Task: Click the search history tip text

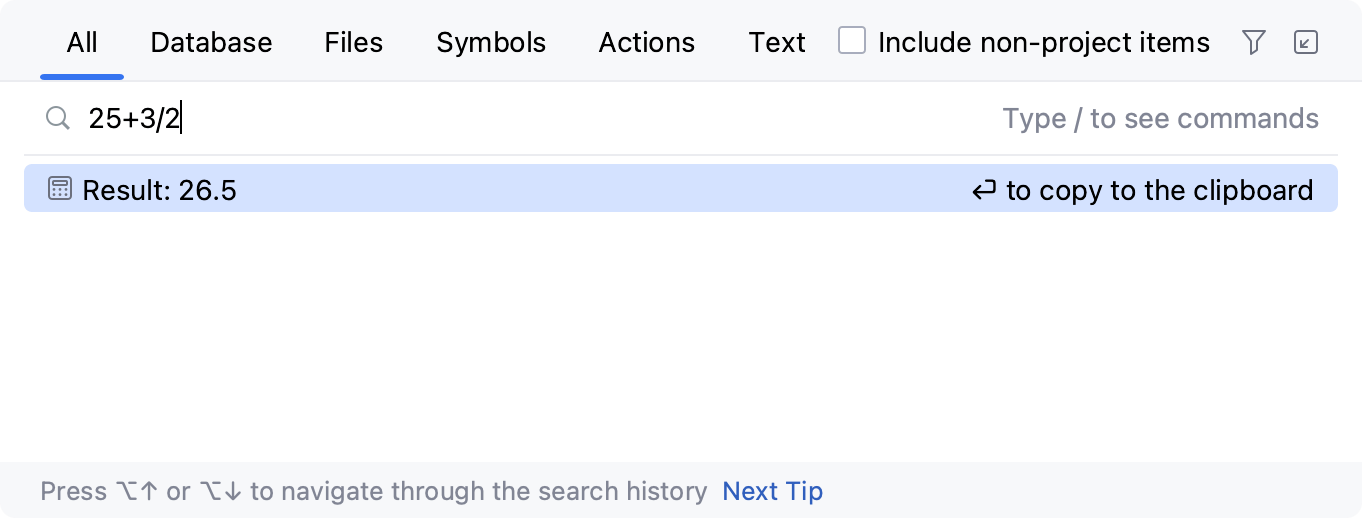Action: [373, 492]
